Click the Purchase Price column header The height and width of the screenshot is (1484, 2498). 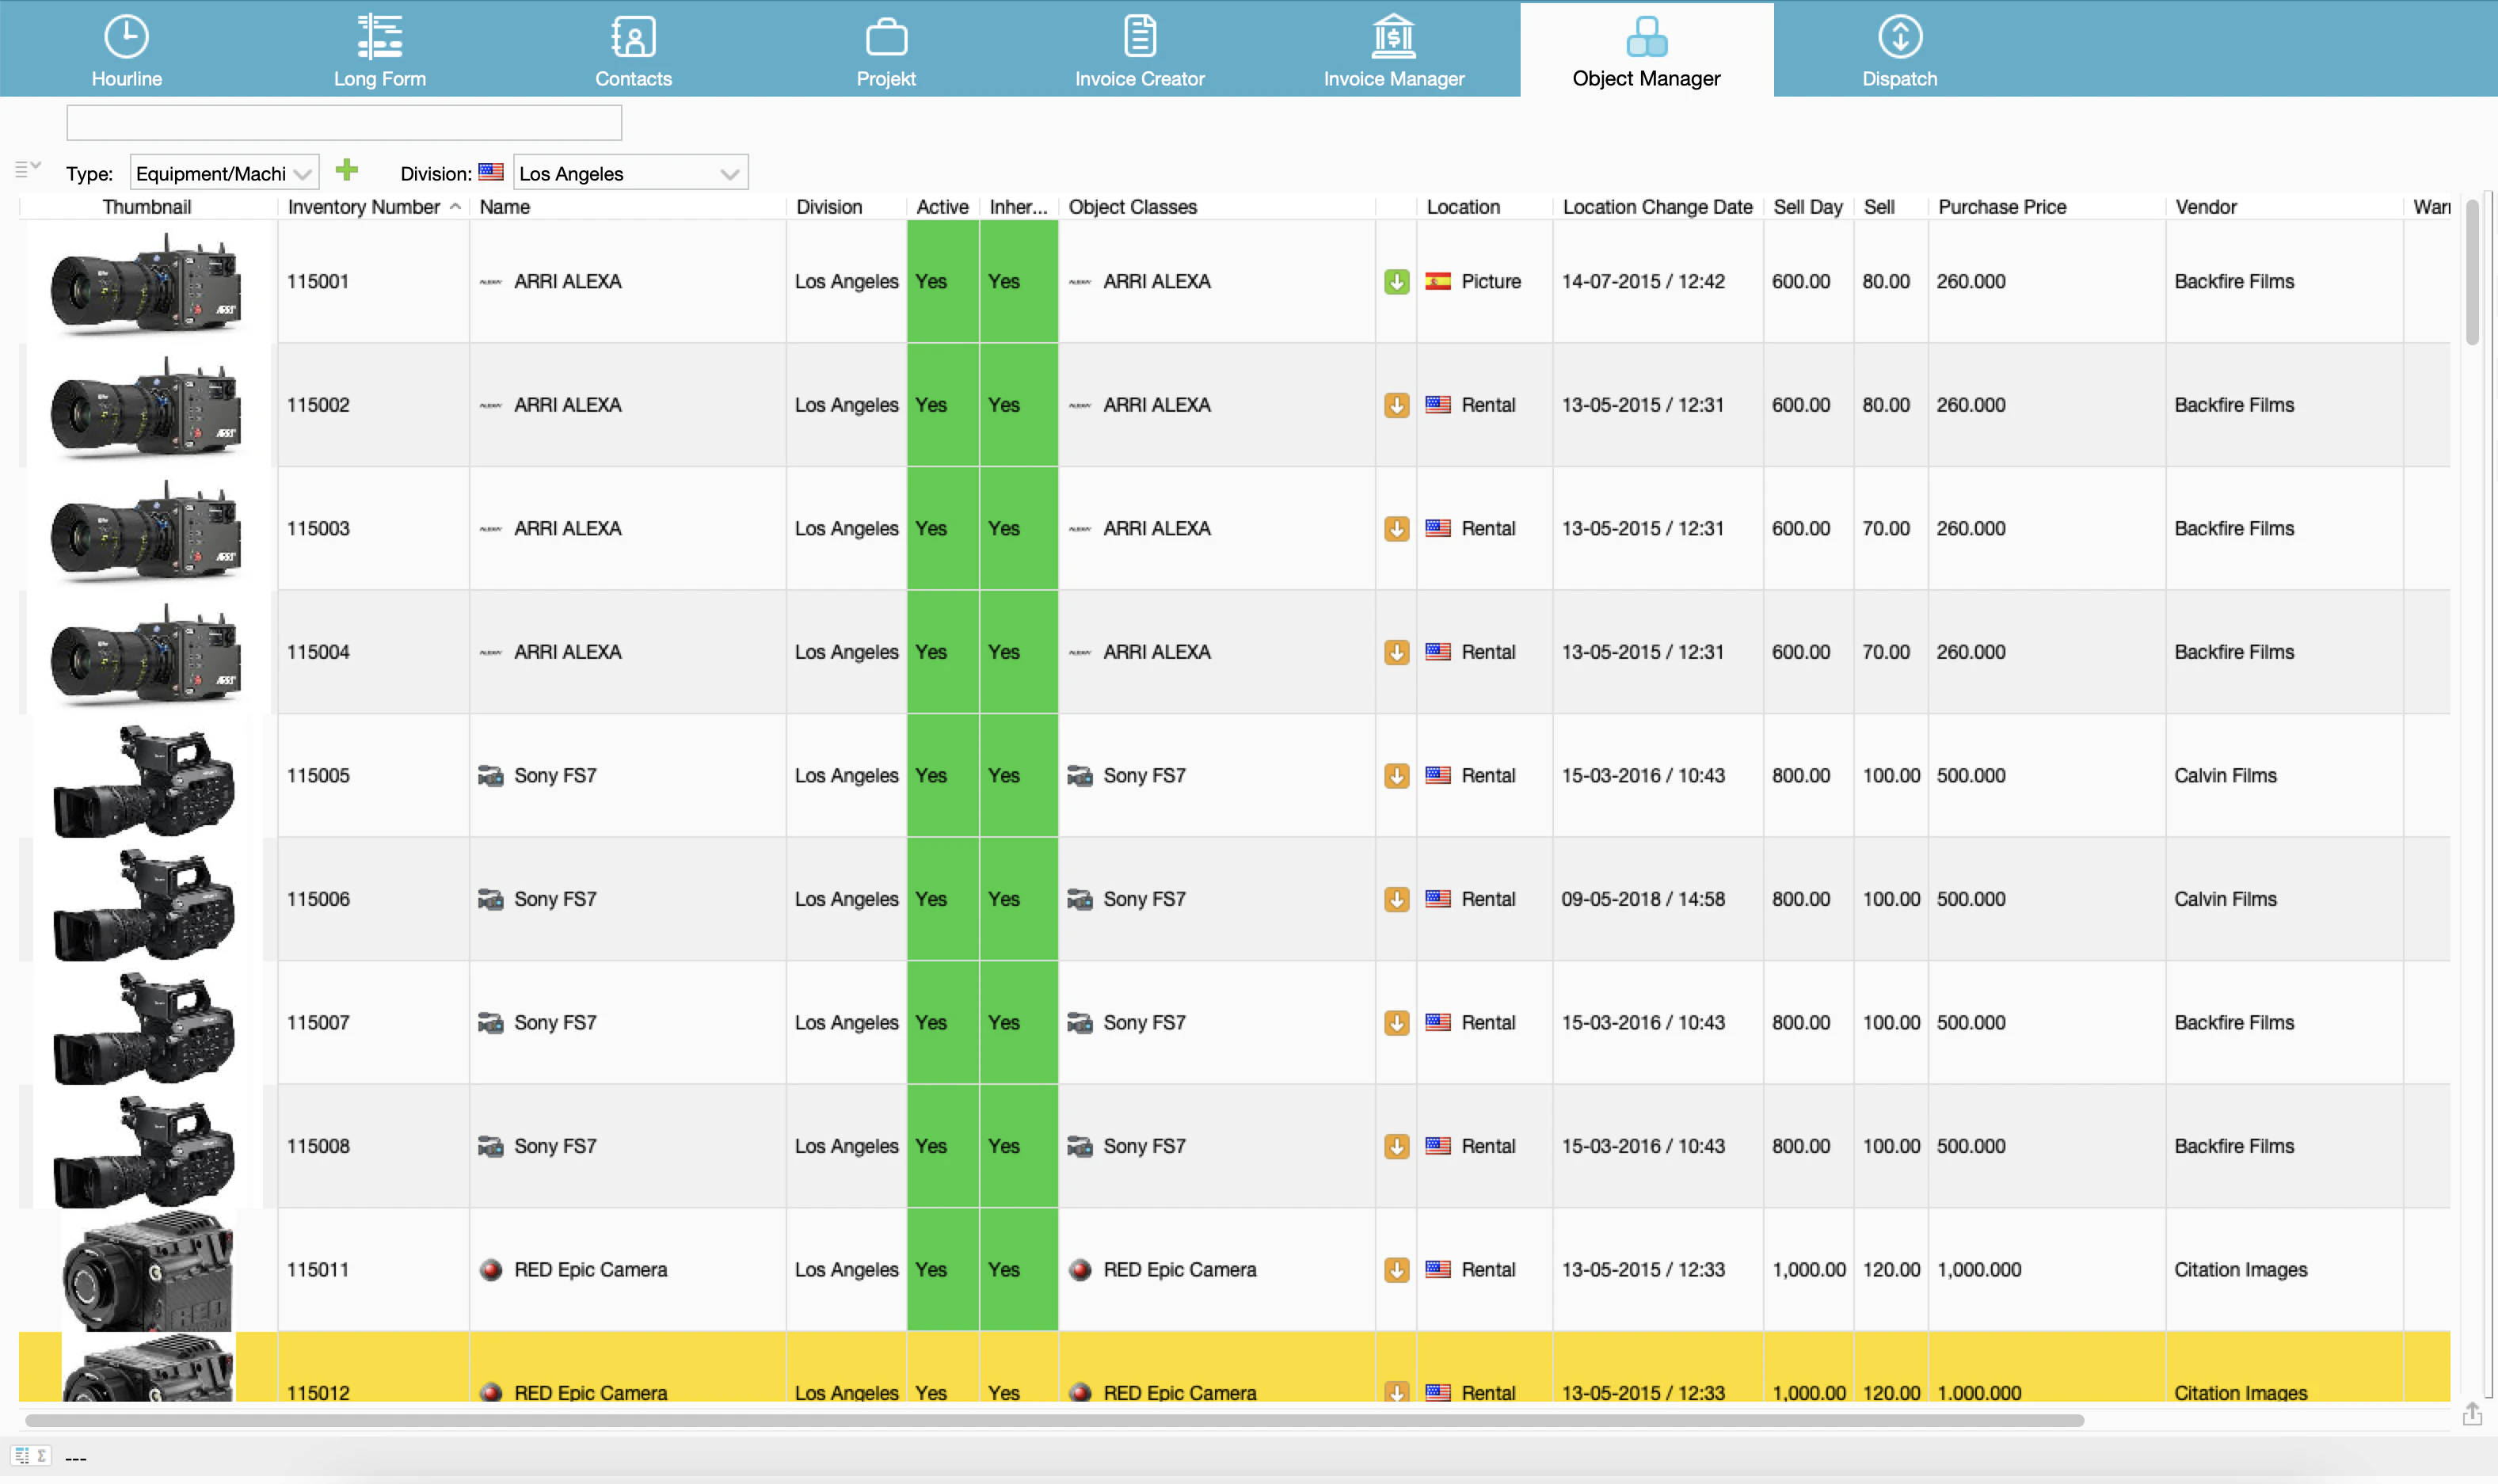[x=2001, y=207]
